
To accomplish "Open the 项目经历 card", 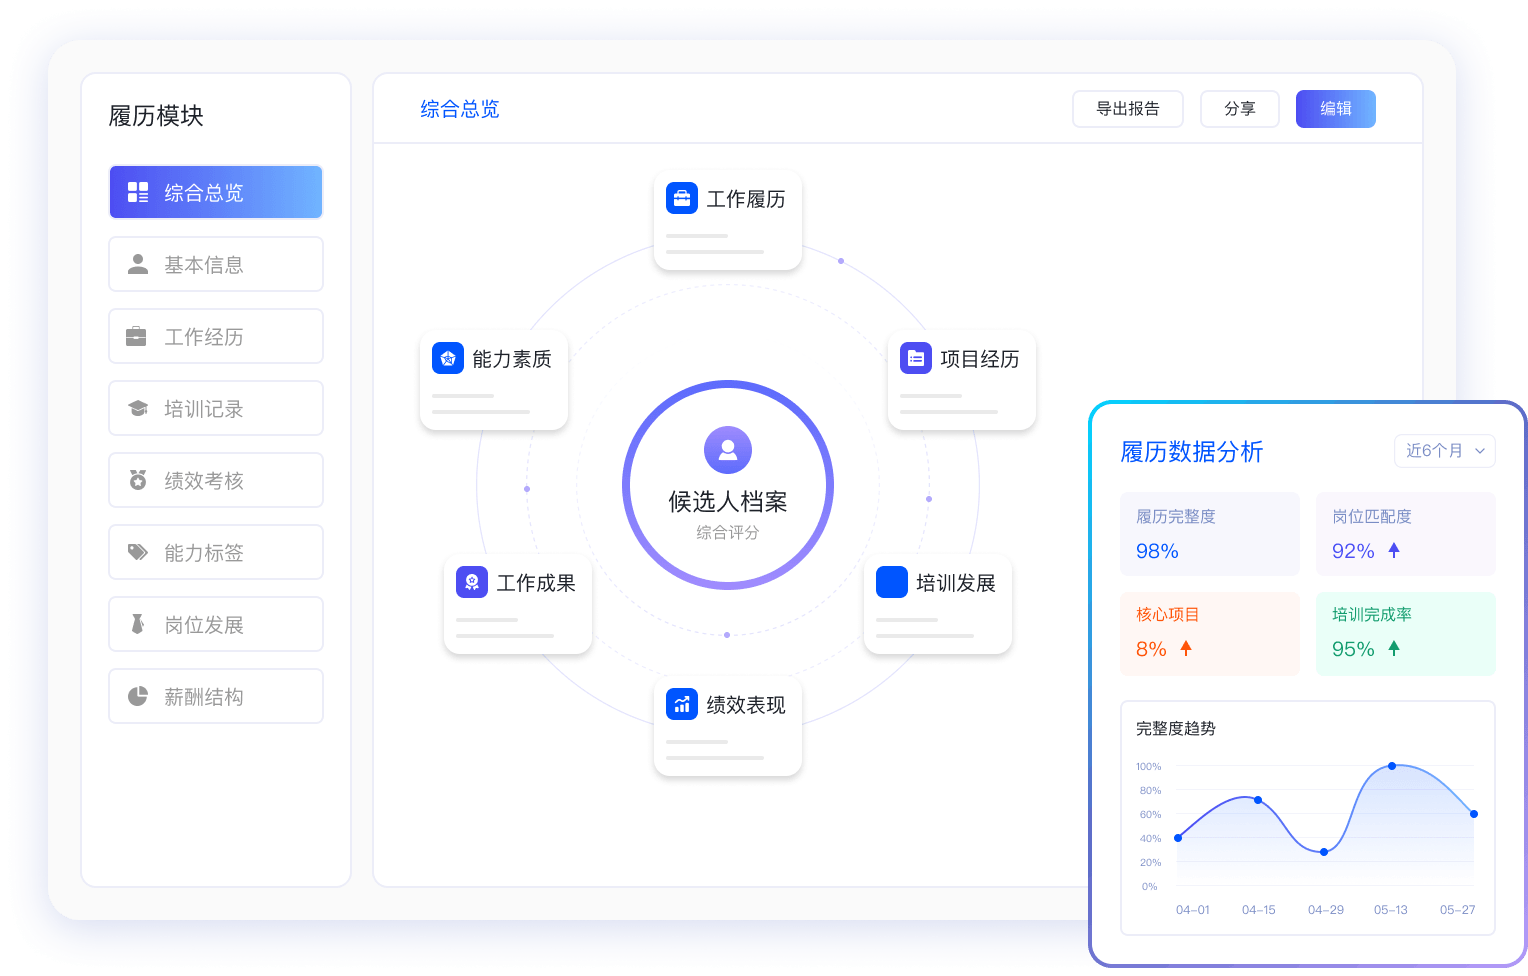I will 962,380.
